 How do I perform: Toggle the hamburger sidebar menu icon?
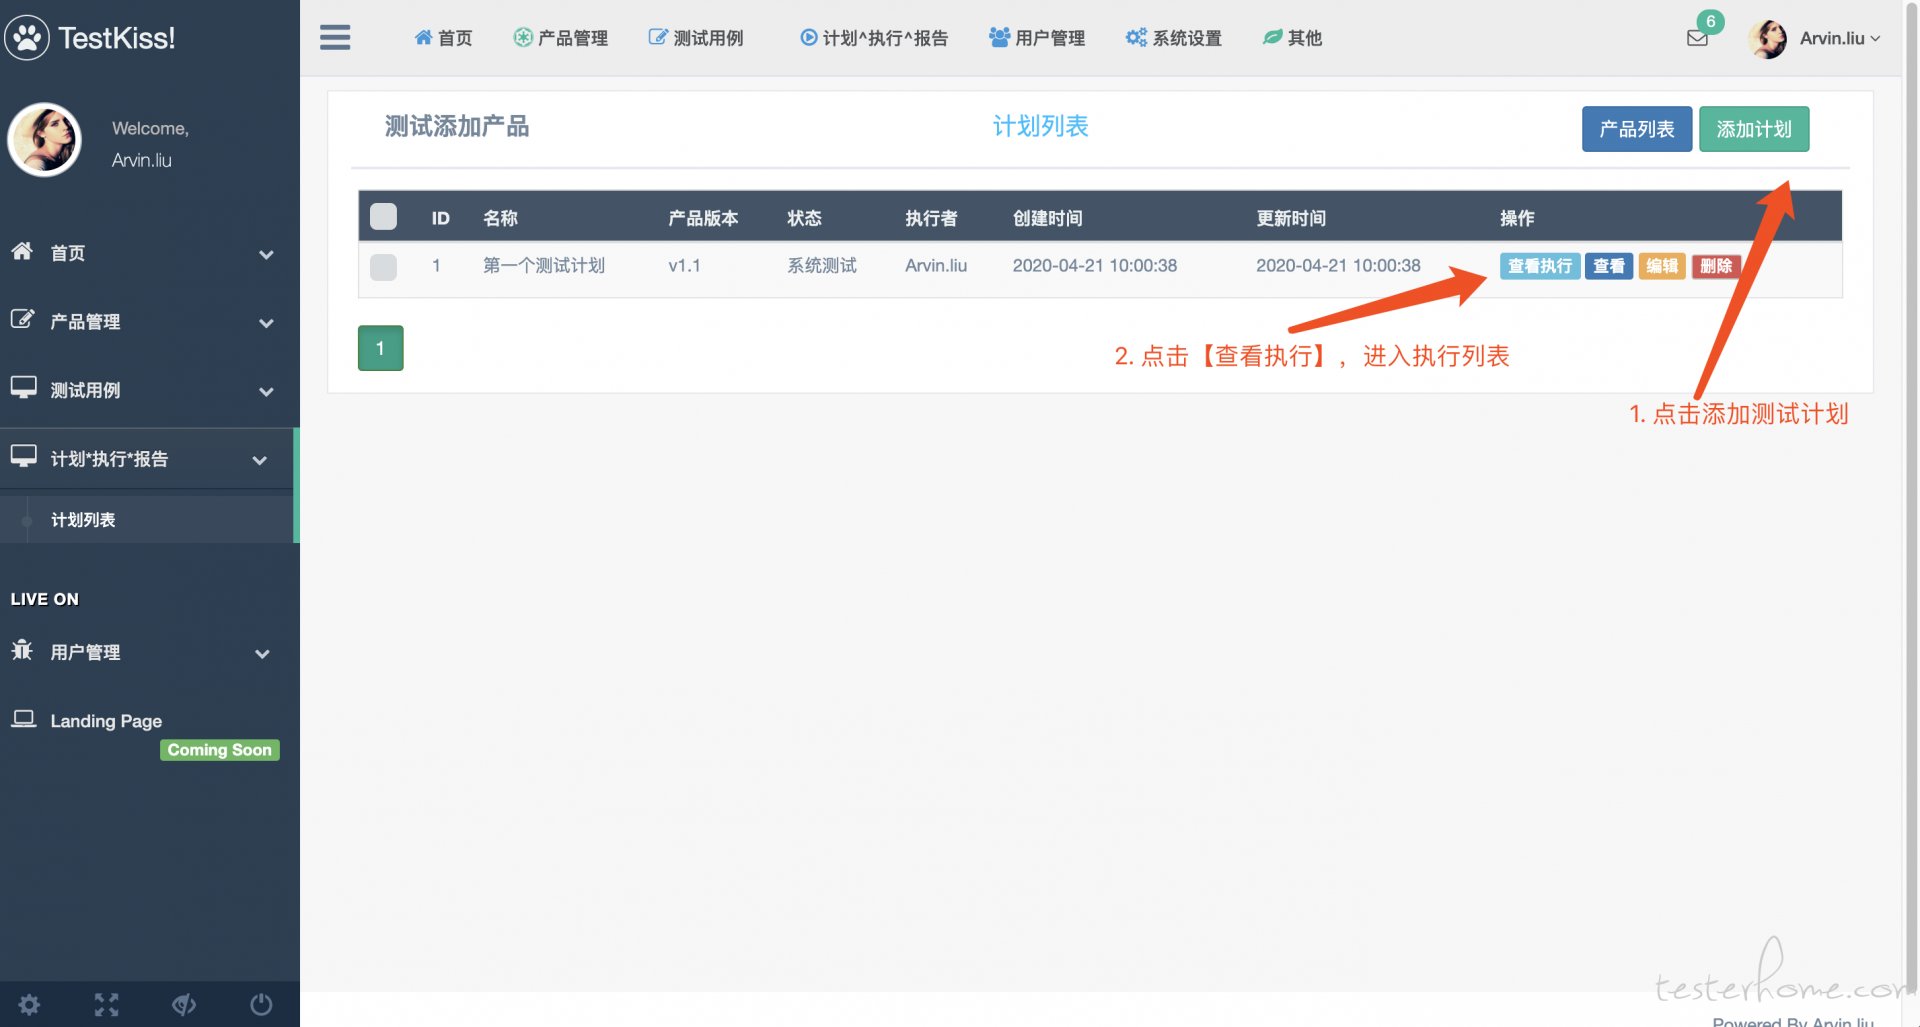[335, 38]
